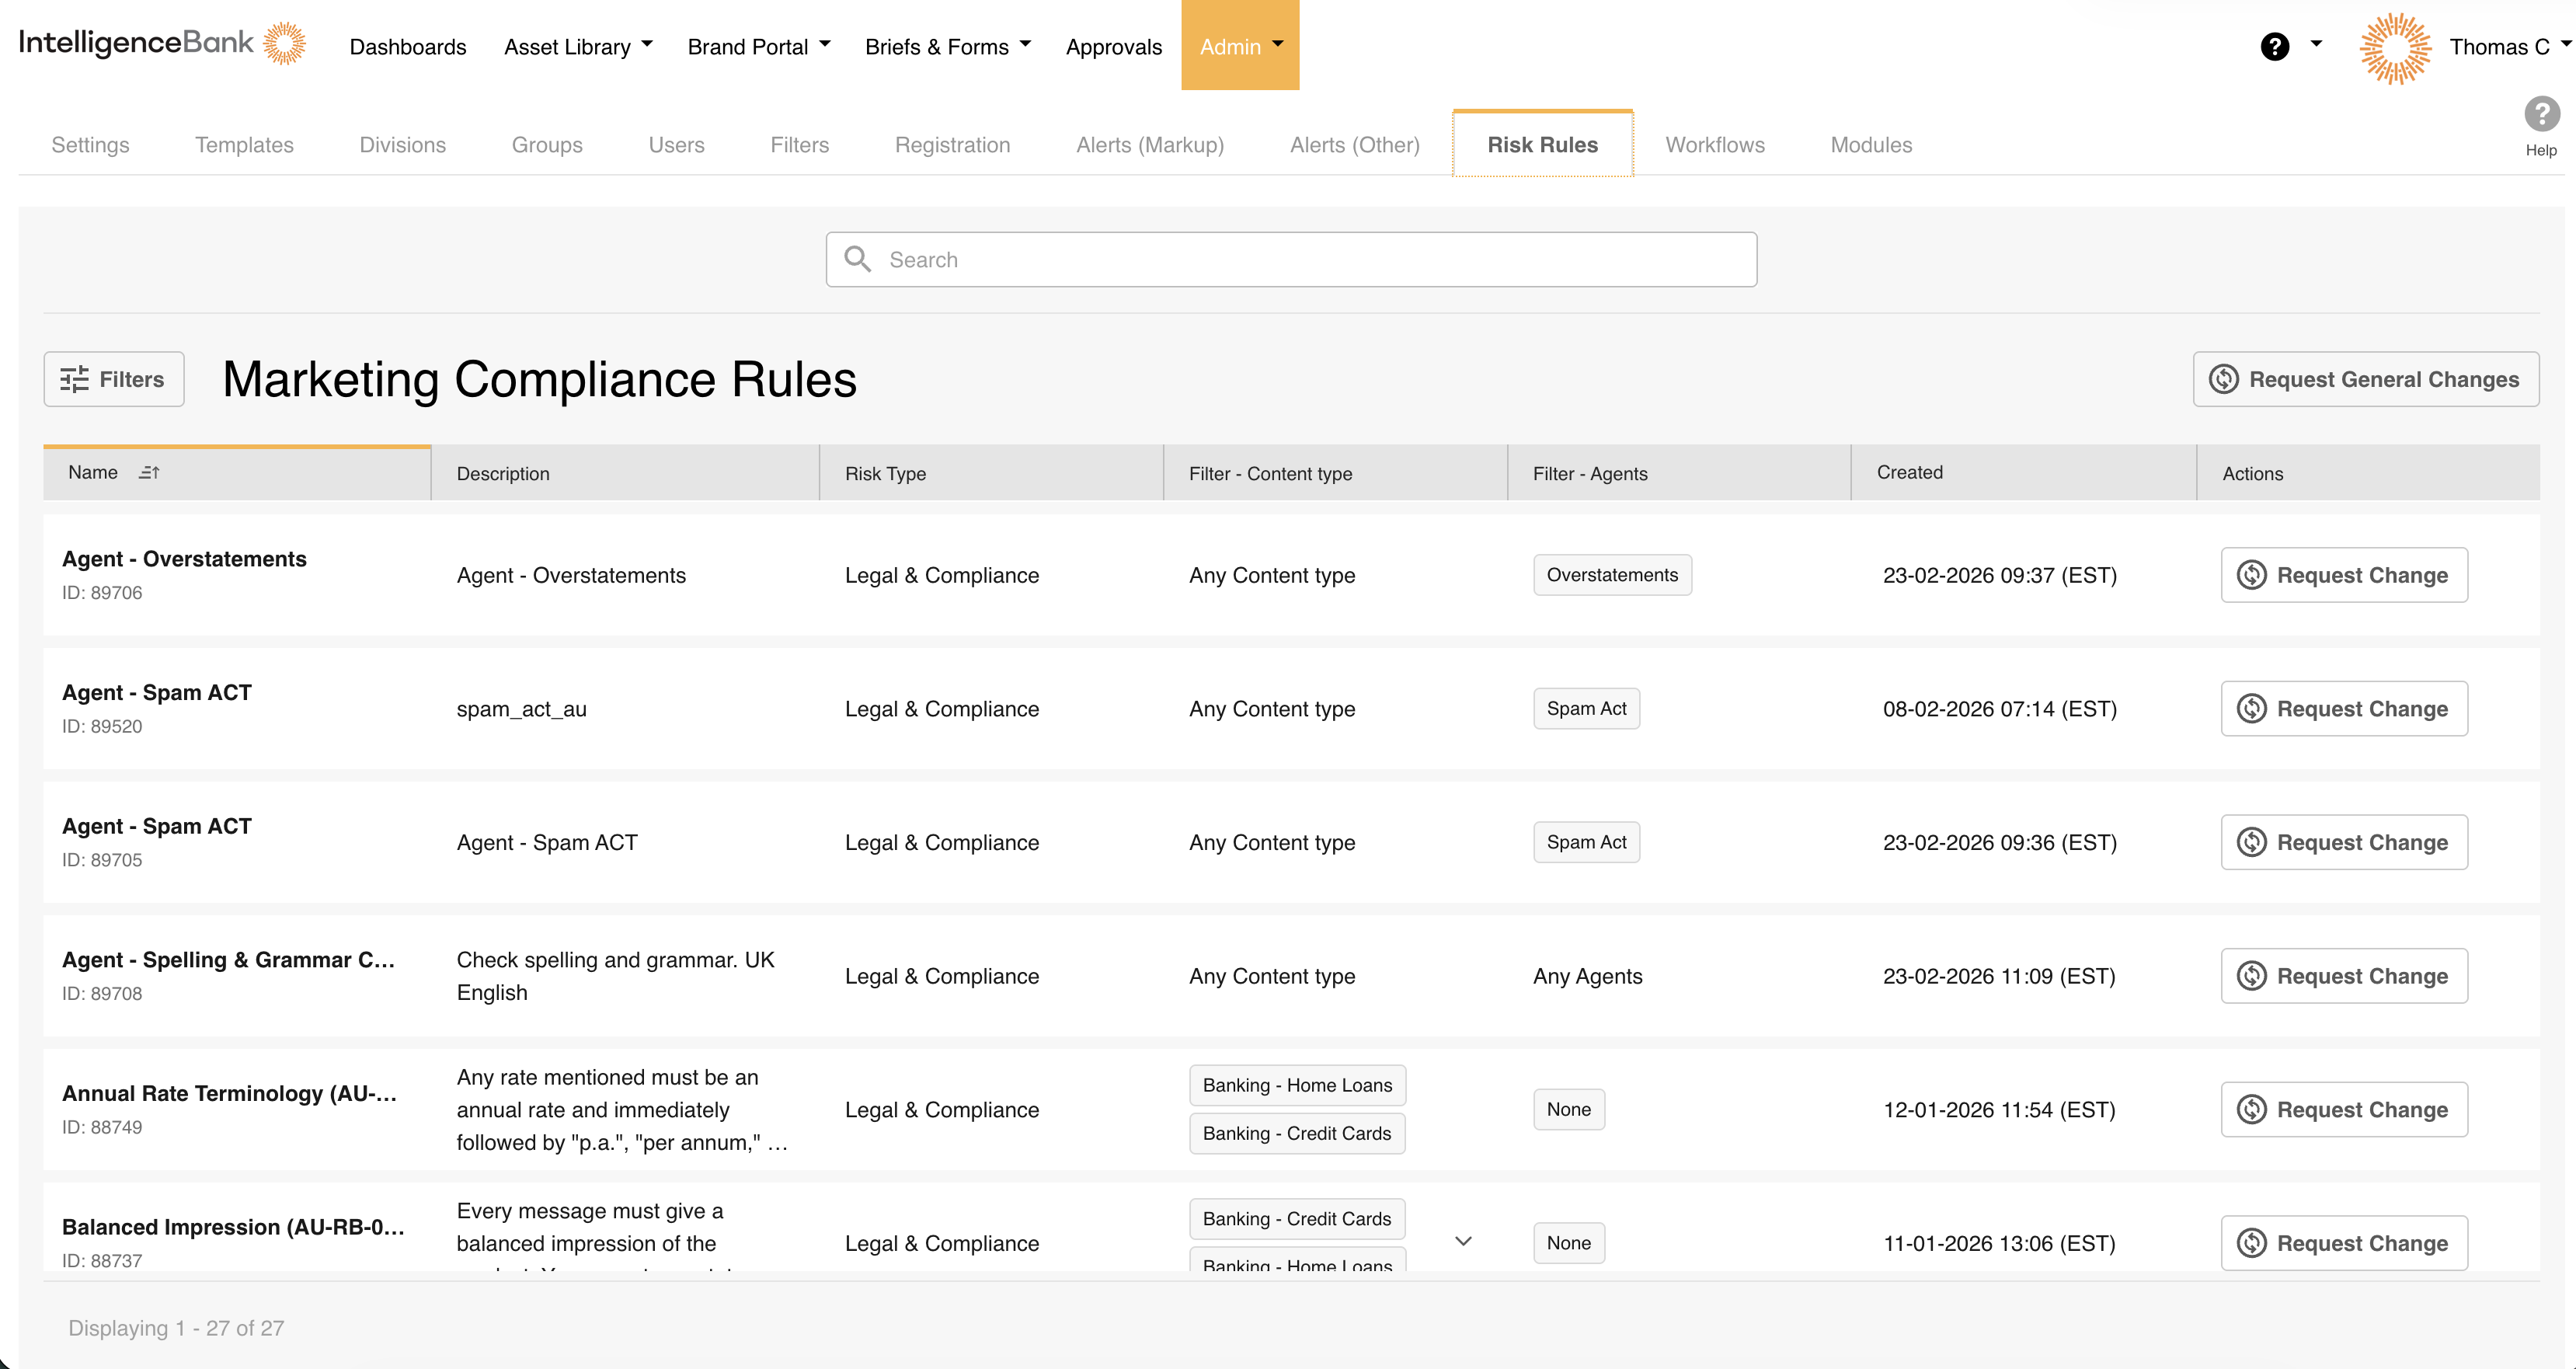Click the Spam Act agent tag
The image size is (2576, 1369).
[x=1586, y=708]
